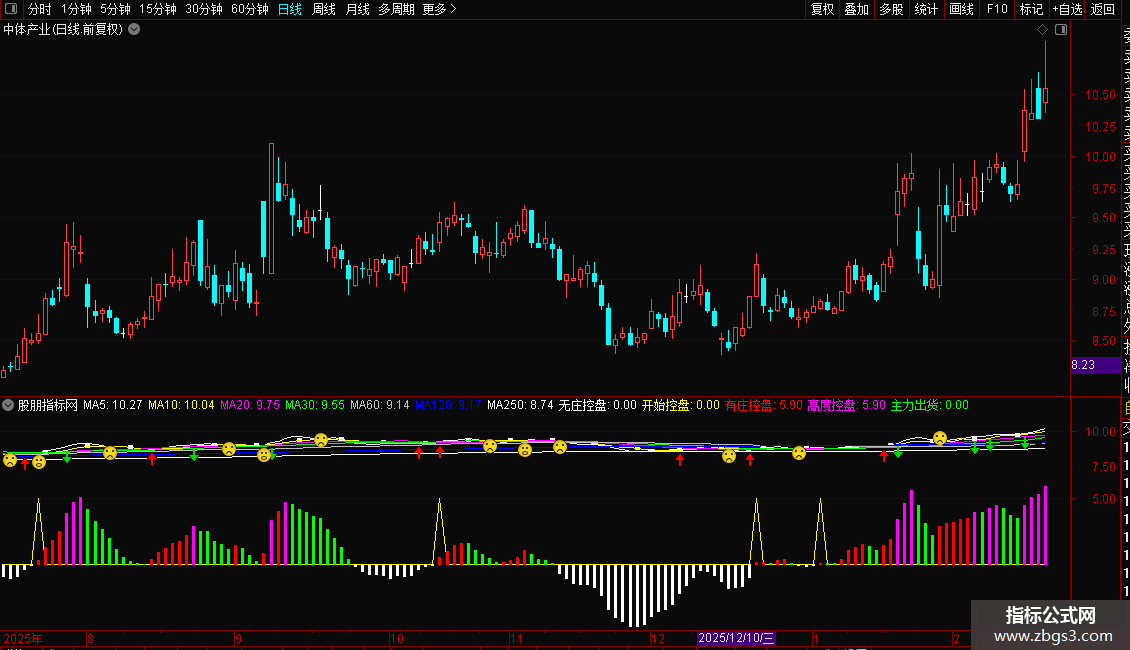Select the 日线 daily period
Screen dimensions: 1130x650
click(290, 9)
